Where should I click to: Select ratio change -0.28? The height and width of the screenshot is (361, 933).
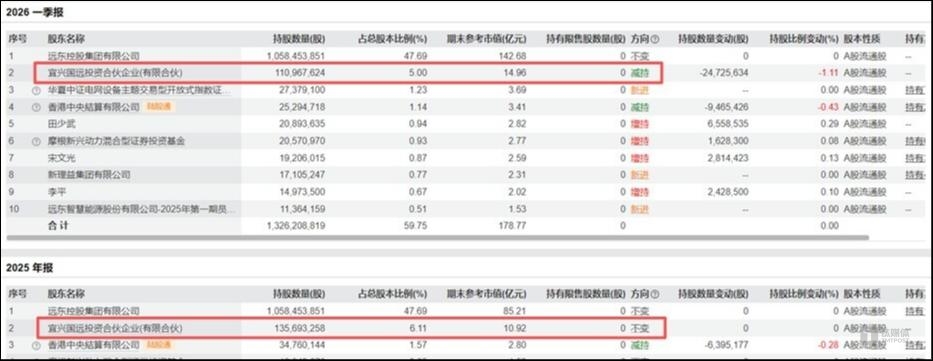827,345
